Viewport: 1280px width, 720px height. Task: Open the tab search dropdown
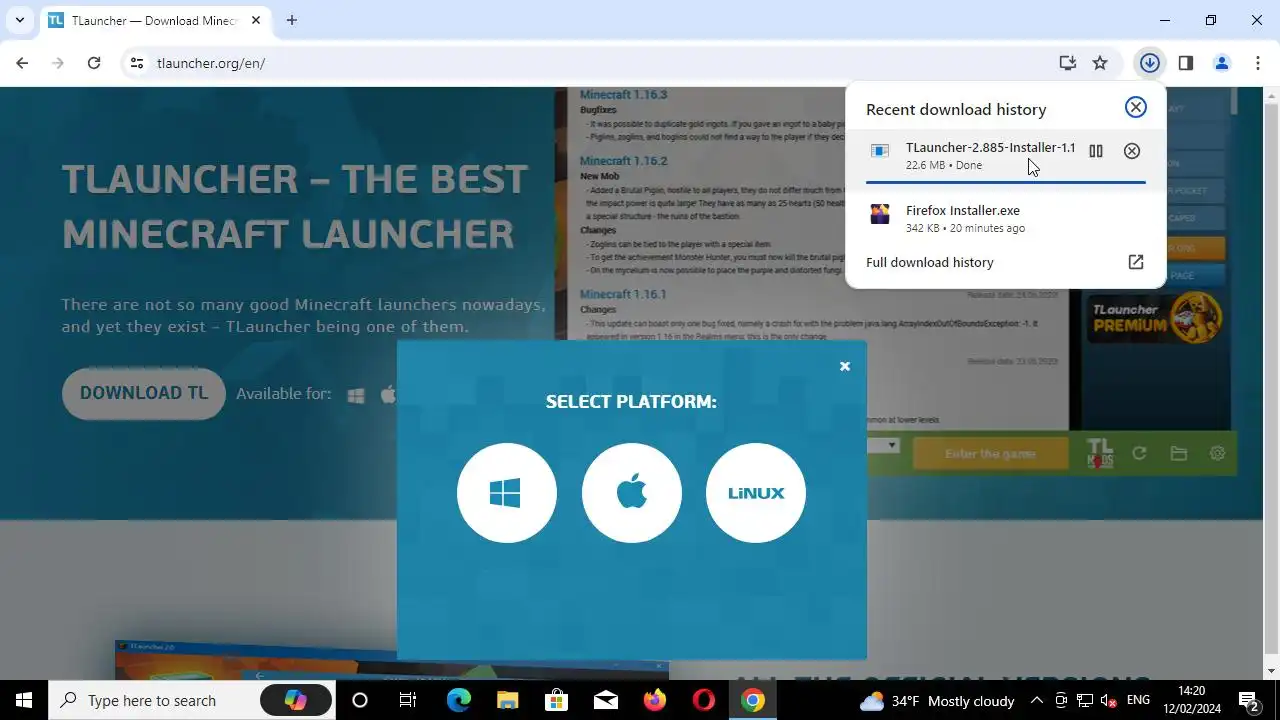[x=19, y=20]
